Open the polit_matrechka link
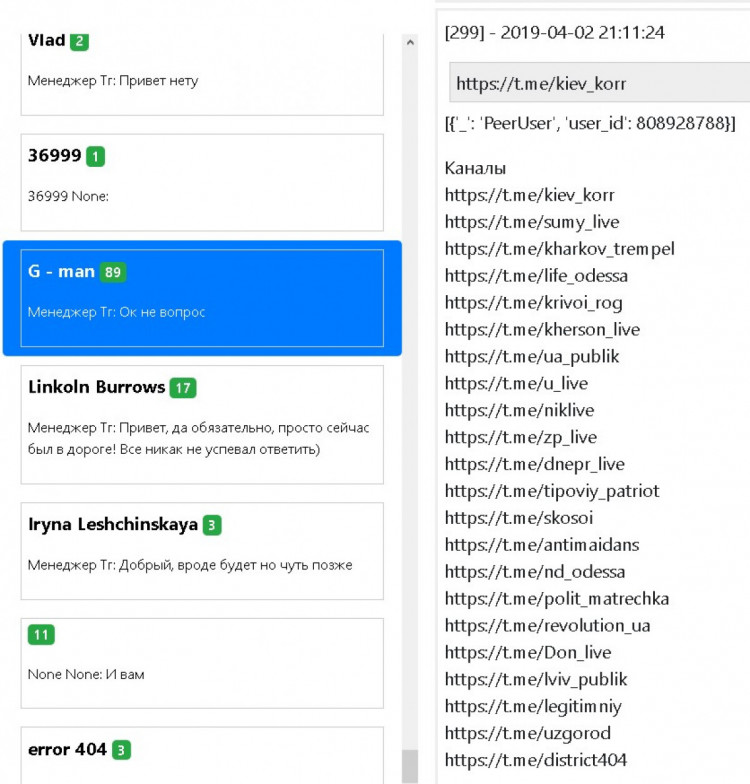 (557, 599)
